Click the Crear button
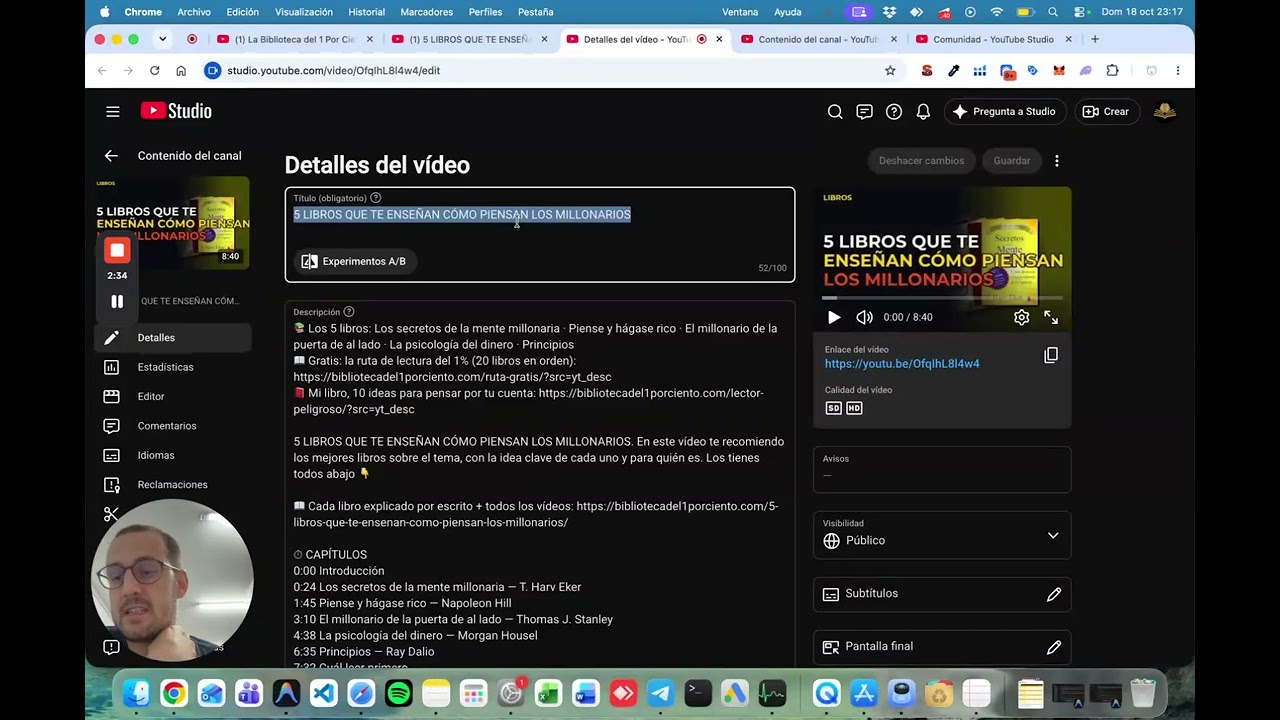1280x720 pixels. [1105, 112]
